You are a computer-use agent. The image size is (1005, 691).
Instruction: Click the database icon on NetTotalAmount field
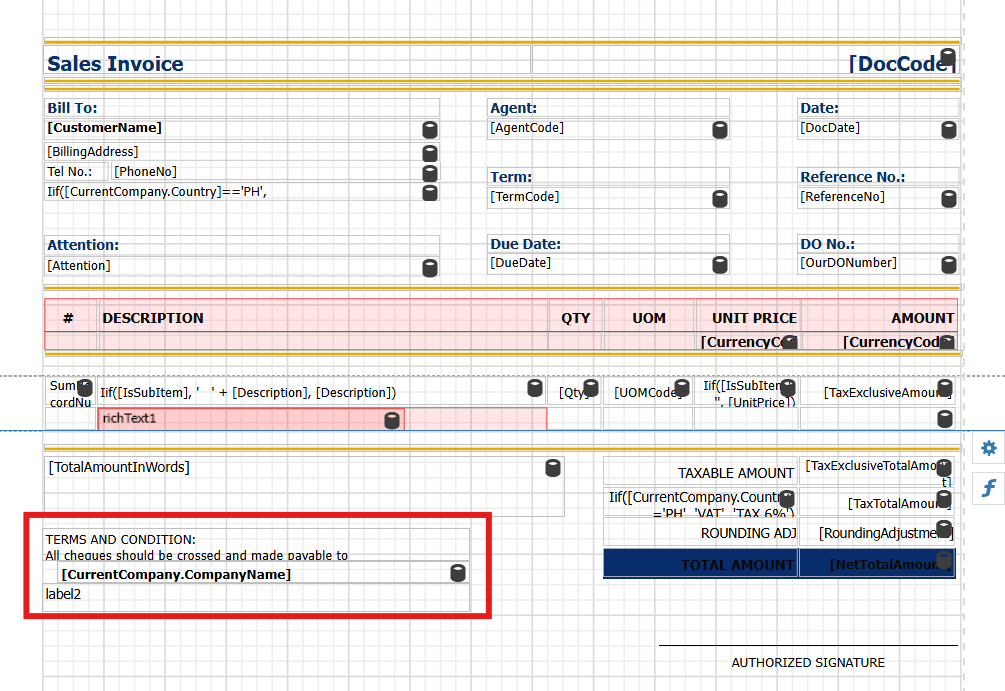tap(944, 560)
